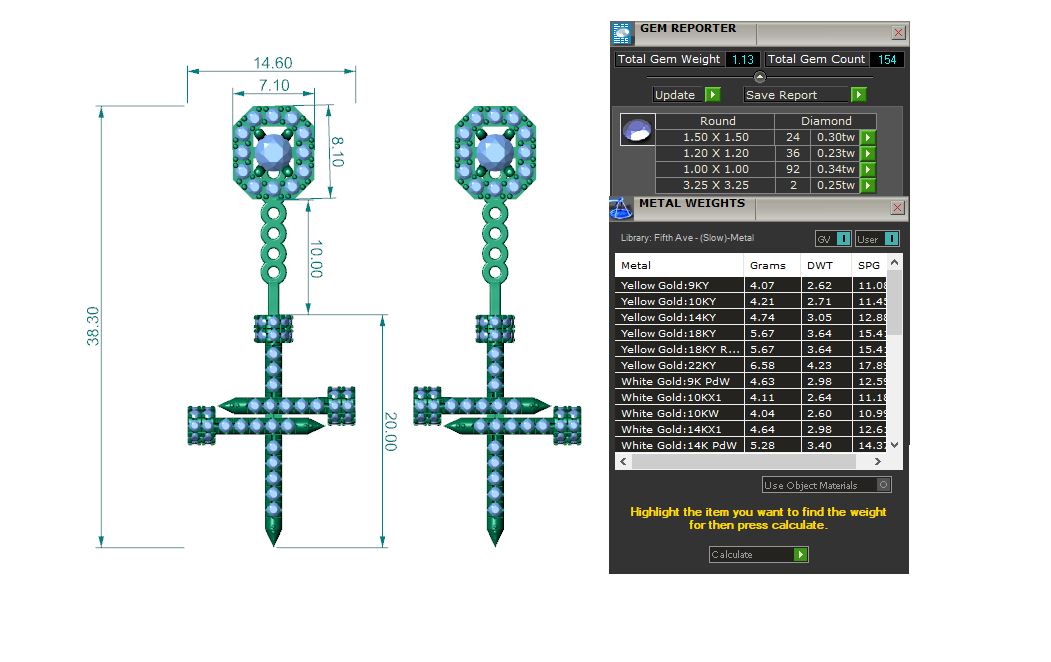This screenshot has height=662, width=1051.
Task: Click the Metal Weights scale icon
Action: (621, 208)
